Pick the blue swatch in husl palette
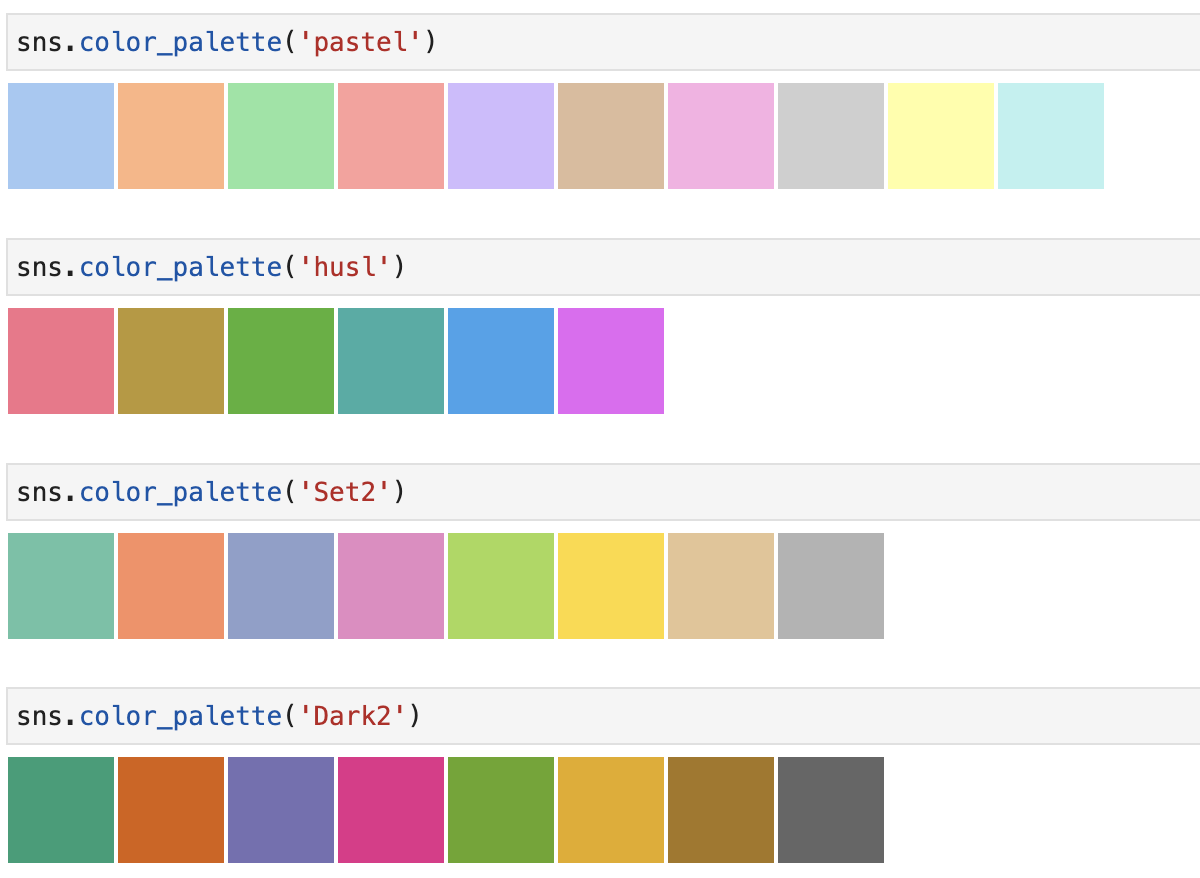This screenshot has width=1200, height=878. [x=501, y=361]
